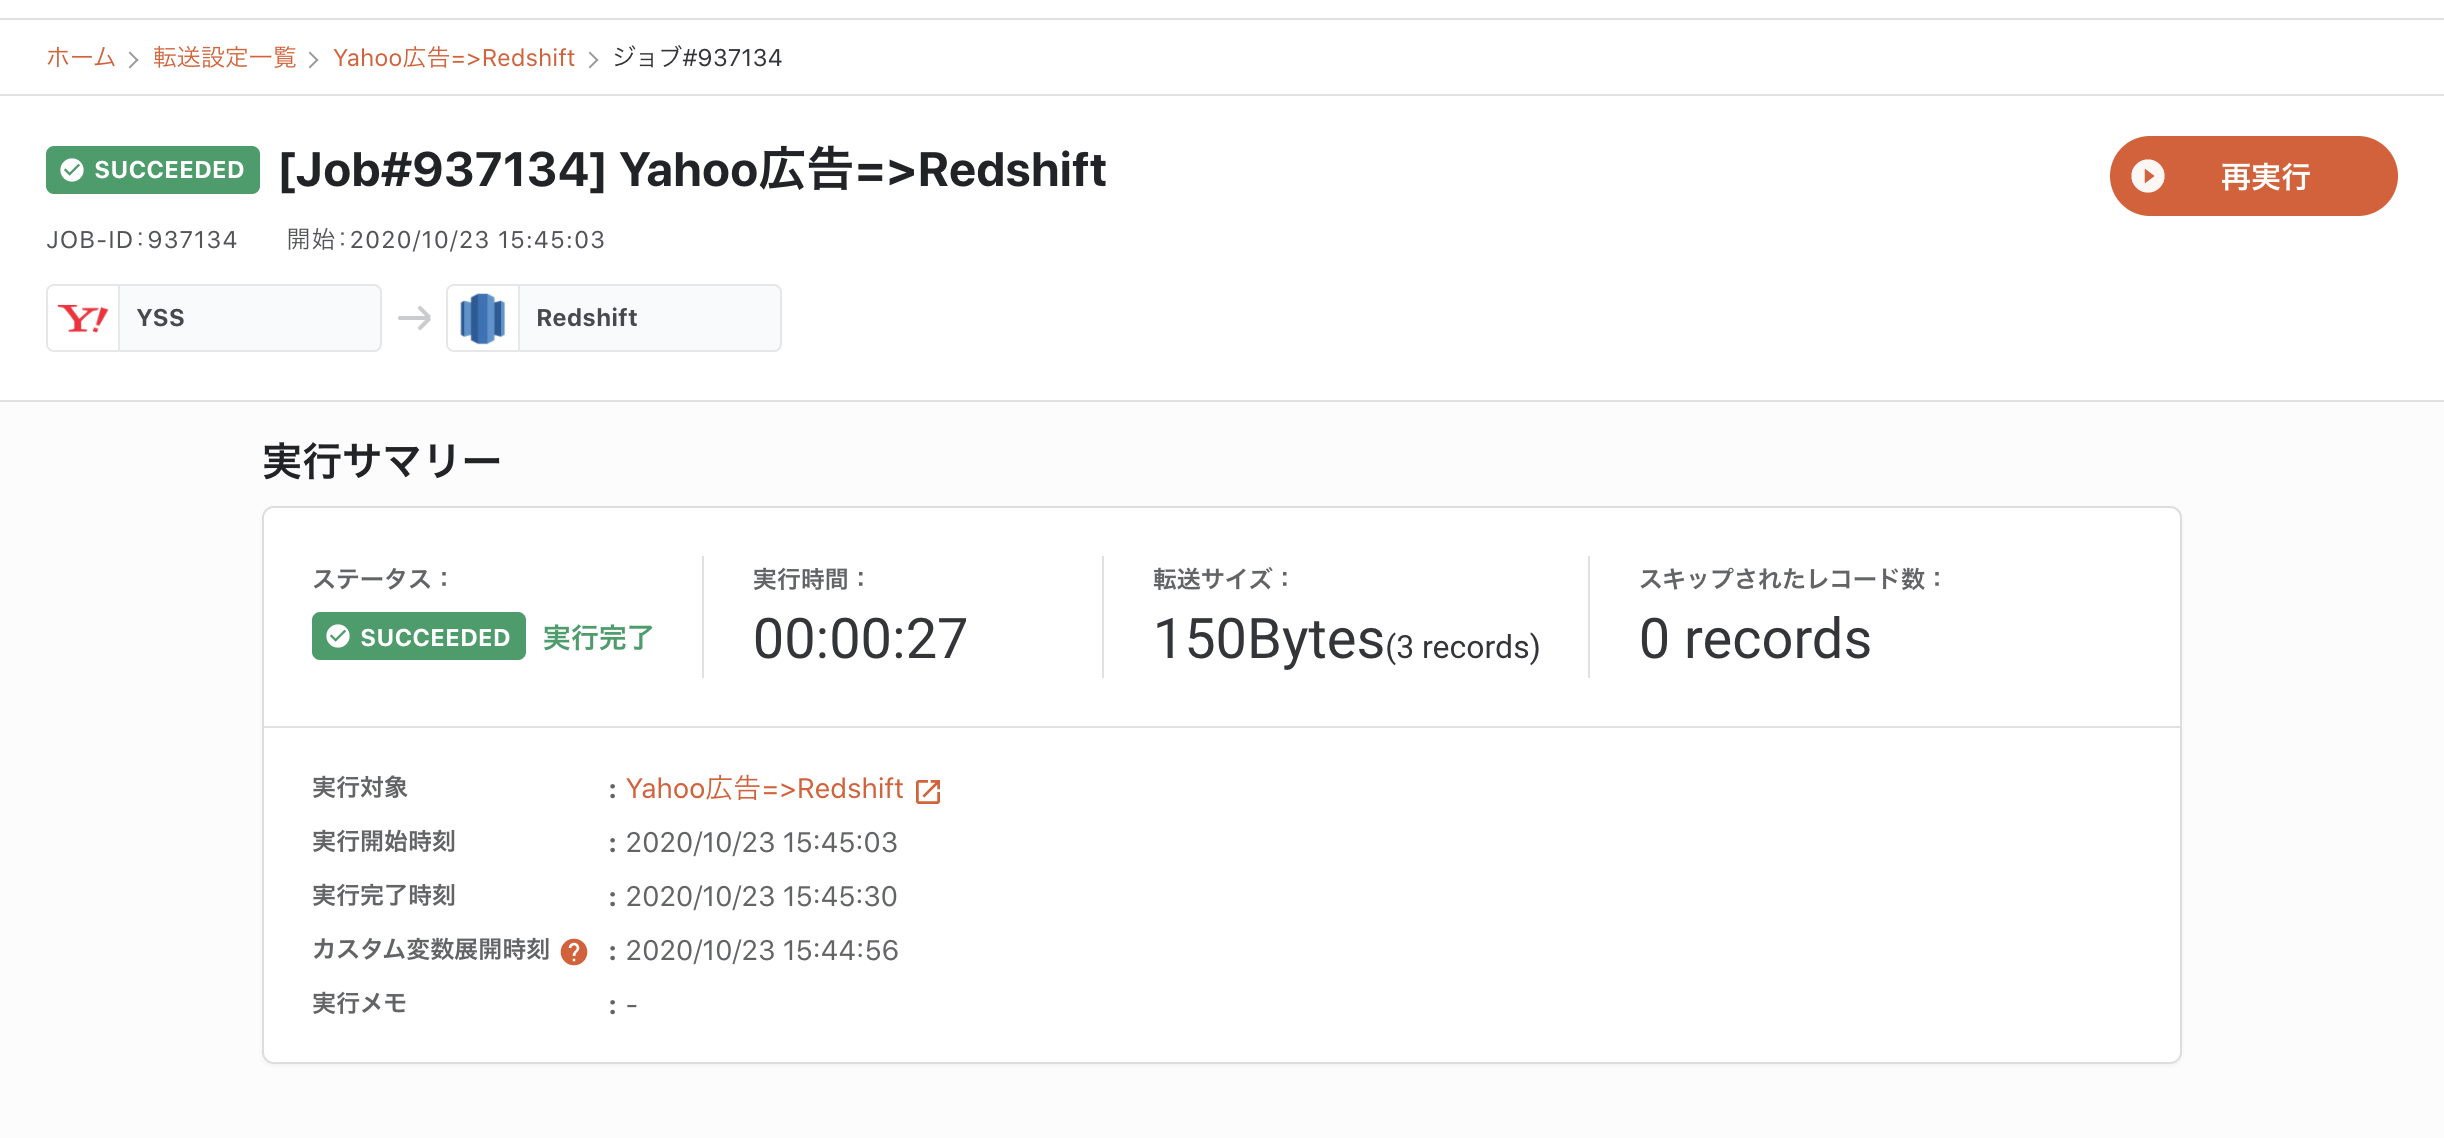Screen dimensions: 2444x1138
Task: Open the external link icon beside Yahoo広告=>Redshift
Action: coord(928,791)
